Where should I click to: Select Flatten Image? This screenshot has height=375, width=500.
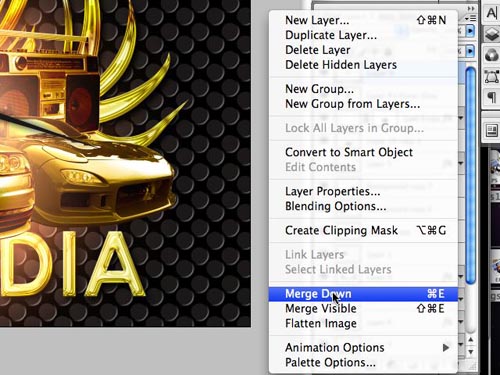pyautogui.click(x=363, y=323)
